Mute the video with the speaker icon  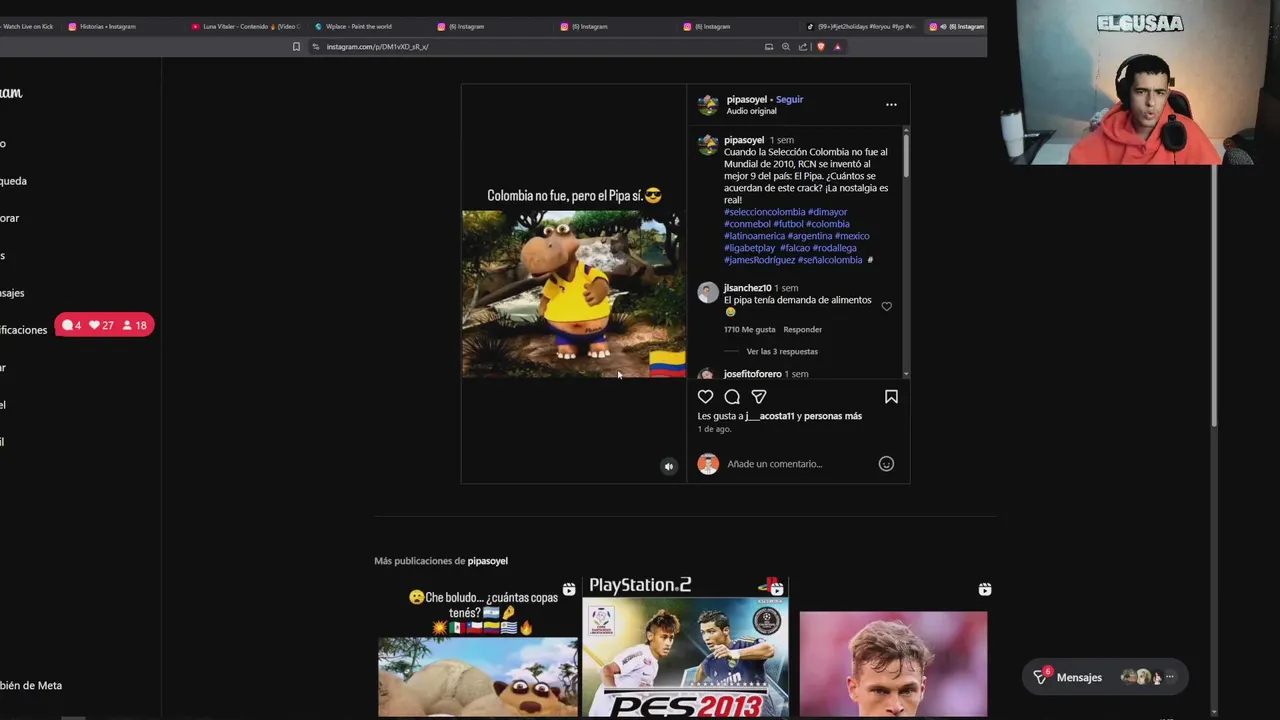point(669,466)
